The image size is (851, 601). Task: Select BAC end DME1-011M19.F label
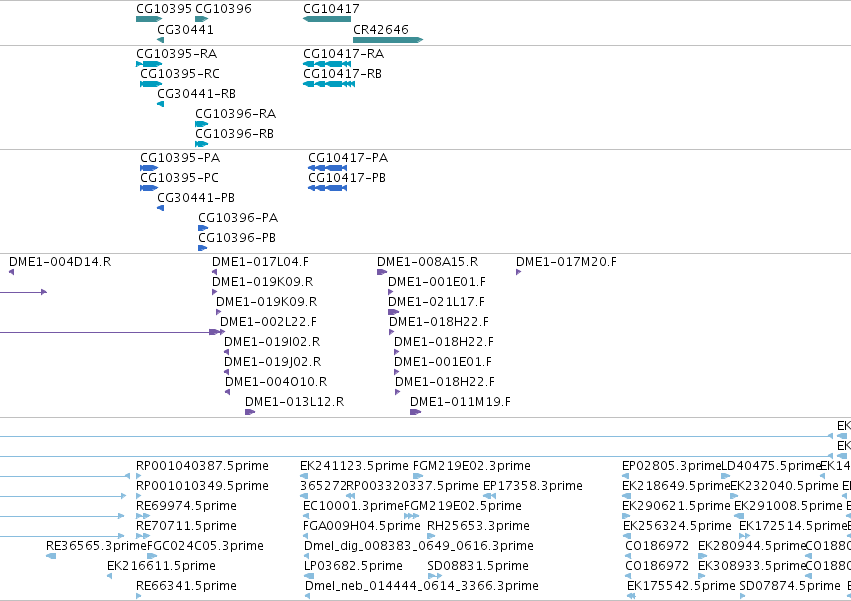coord(460,403)
